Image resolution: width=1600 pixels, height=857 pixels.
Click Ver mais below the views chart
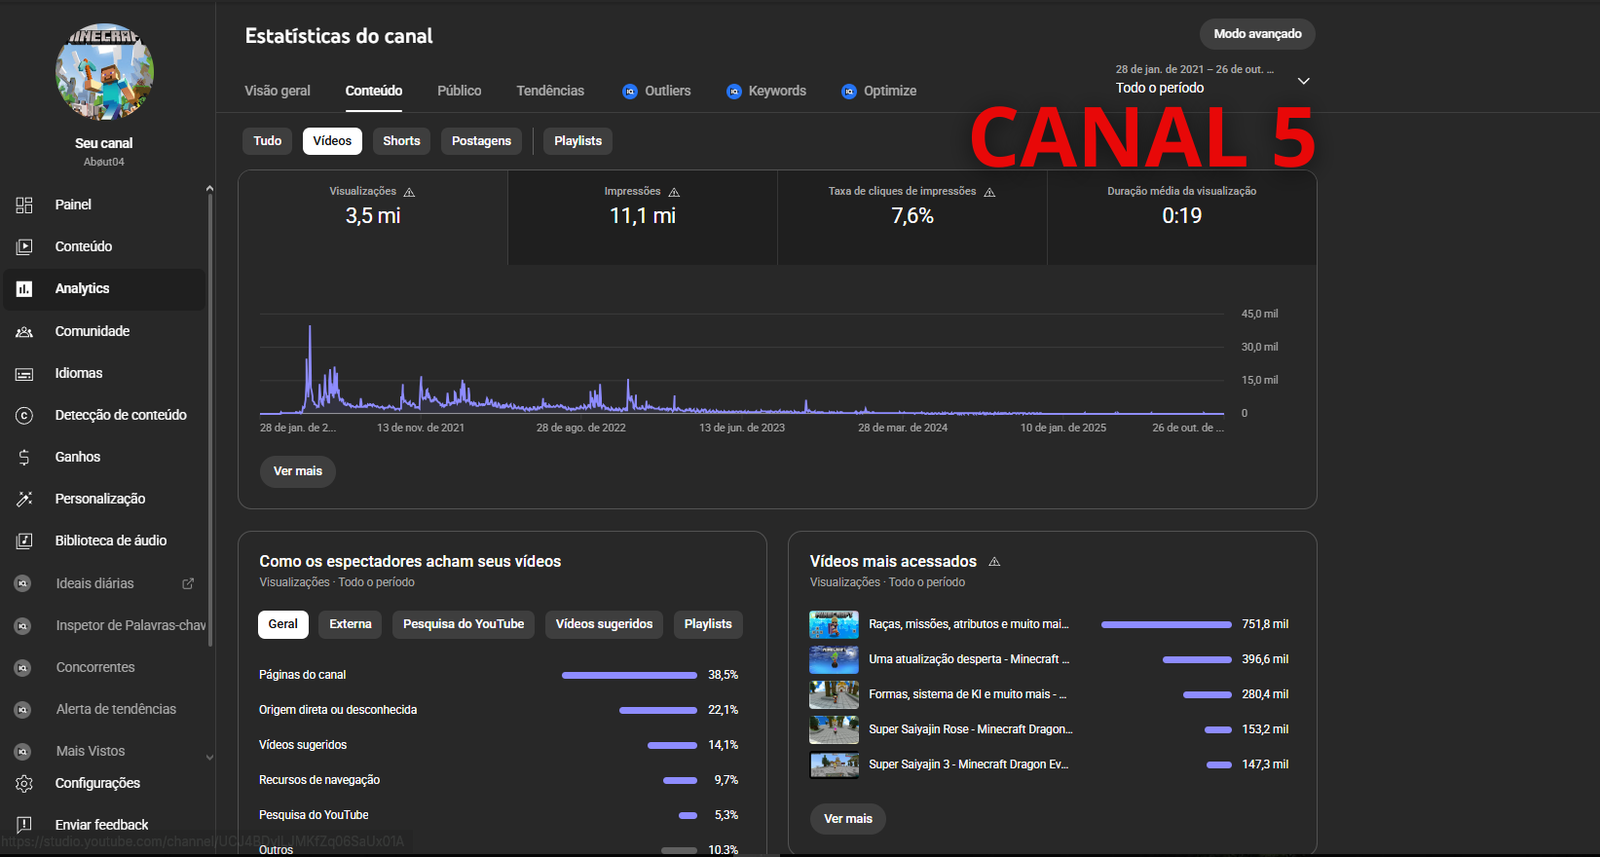(298, 471)
